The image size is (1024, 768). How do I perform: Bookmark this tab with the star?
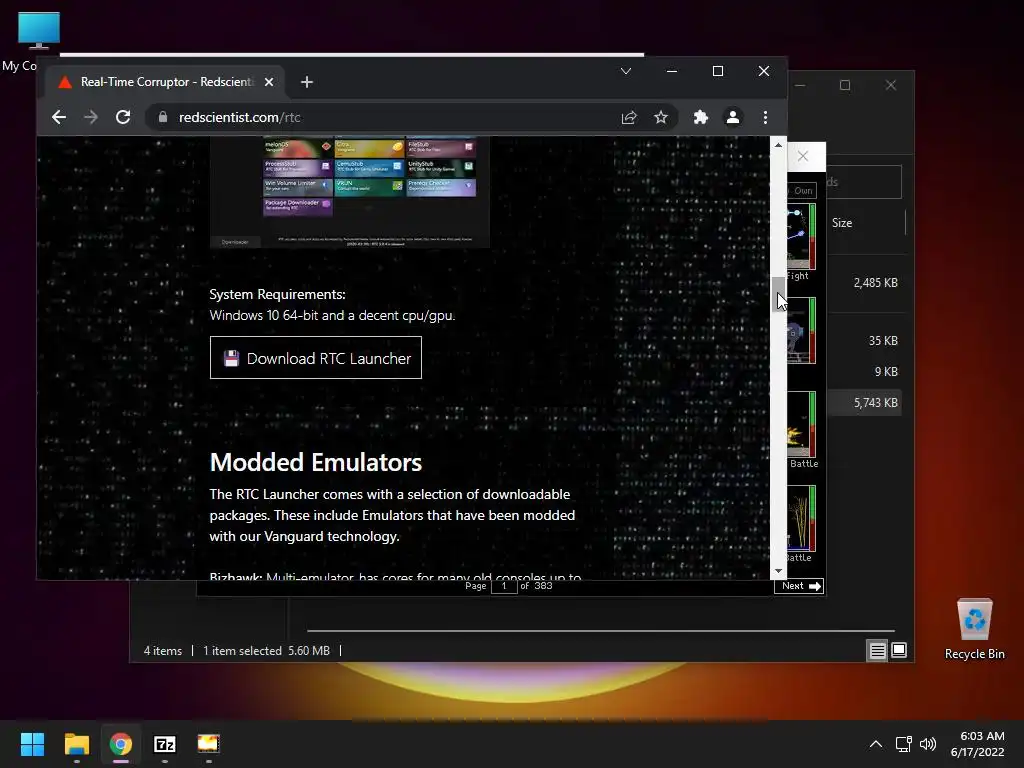661,118
